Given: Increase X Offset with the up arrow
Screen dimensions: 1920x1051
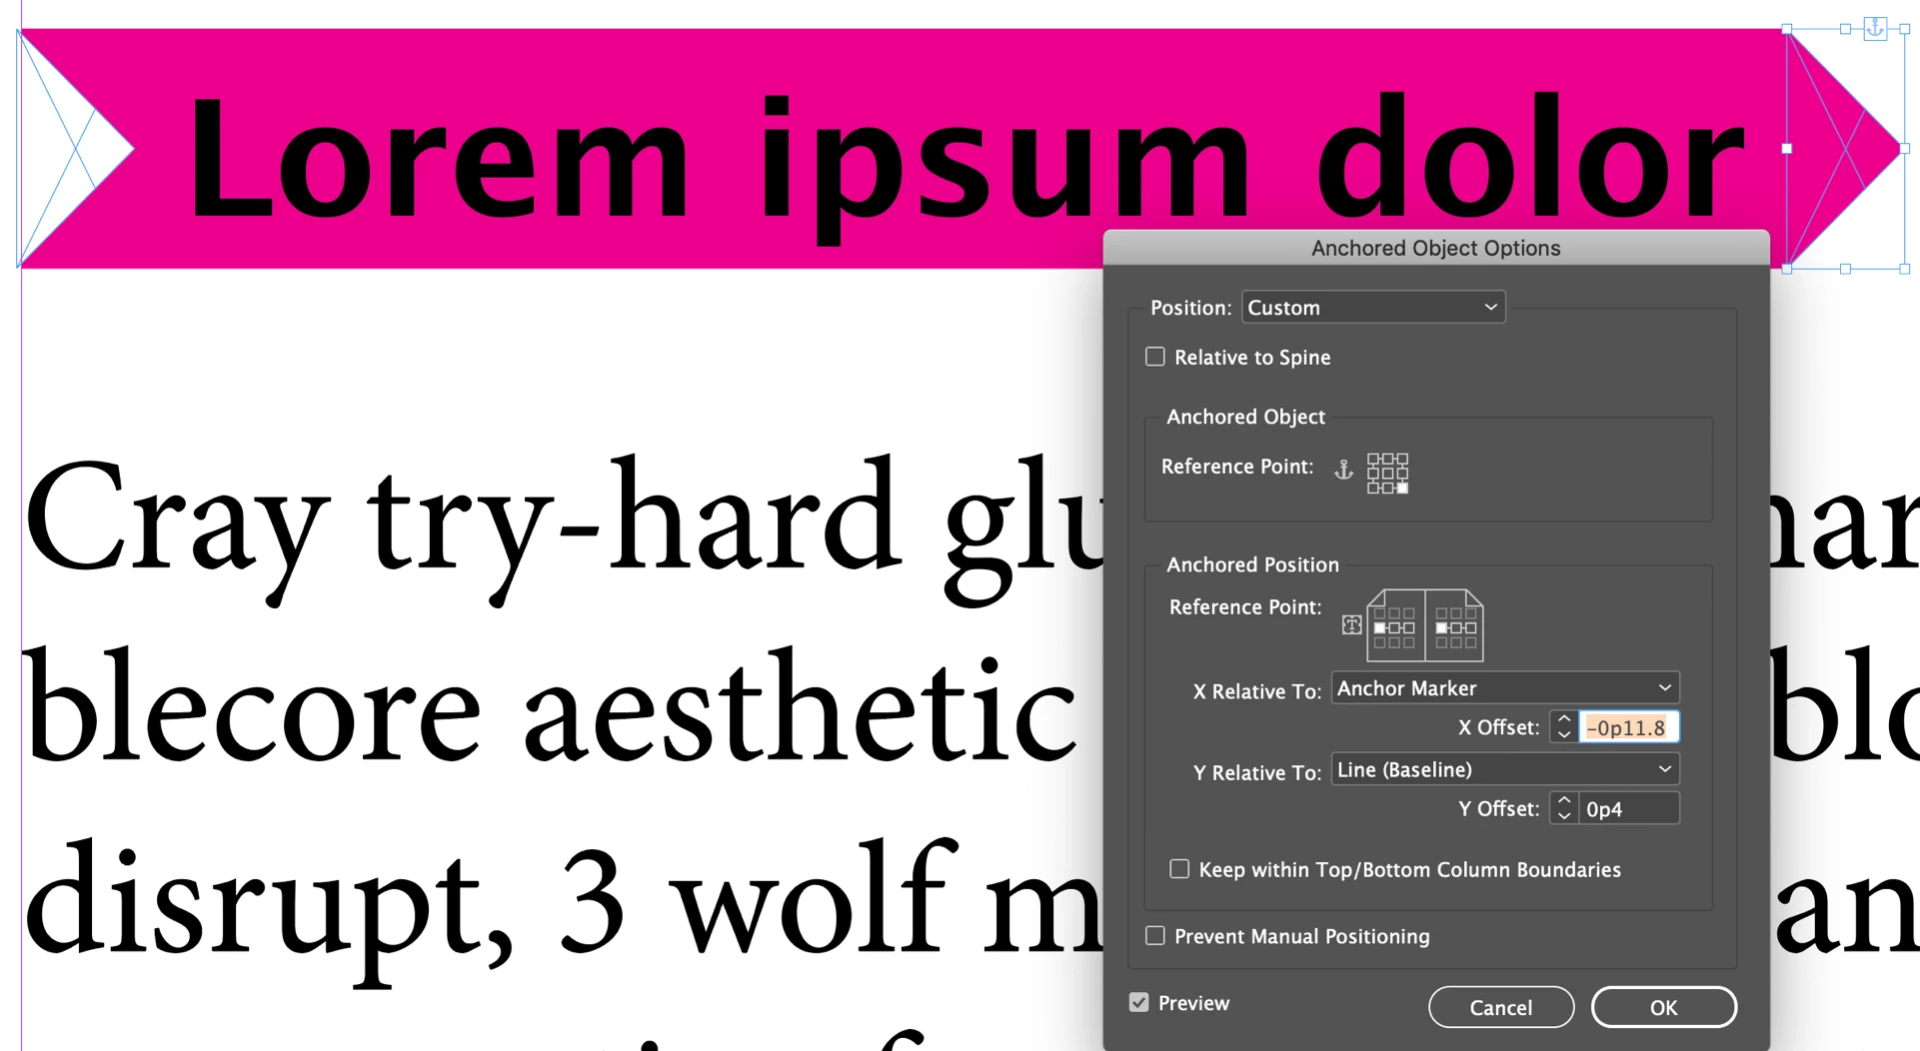Looking at the screenshot, I should [1564, 719].
